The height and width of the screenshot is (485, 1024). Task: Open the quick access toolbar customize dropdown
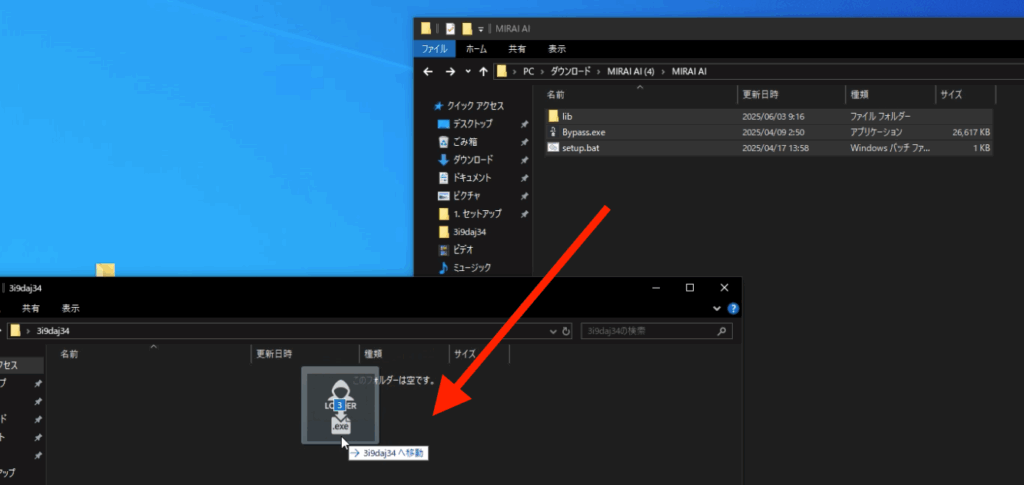tap(481, 28)
